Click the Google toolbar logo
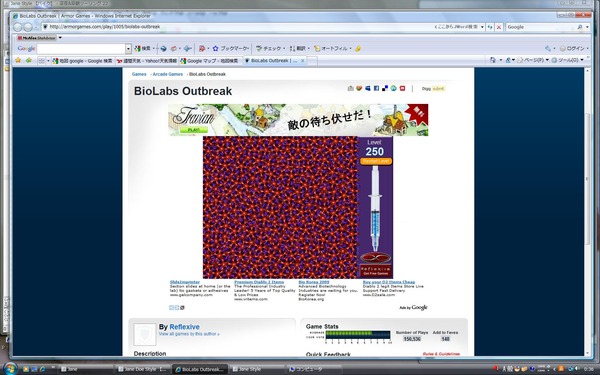The height and width of the screenshot is (375, 600). (26, 49)
